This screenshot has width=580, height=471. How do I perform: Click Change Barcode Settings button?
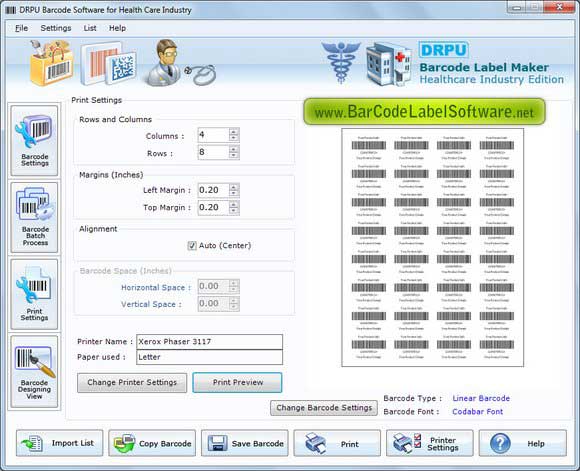324,408
